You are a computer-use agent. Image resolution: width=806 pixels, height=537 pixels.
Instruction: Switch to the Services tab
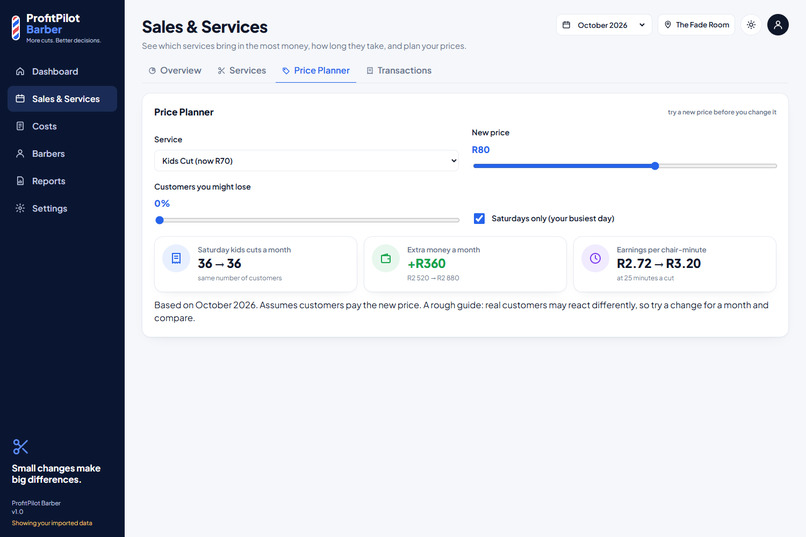point(242,70)
